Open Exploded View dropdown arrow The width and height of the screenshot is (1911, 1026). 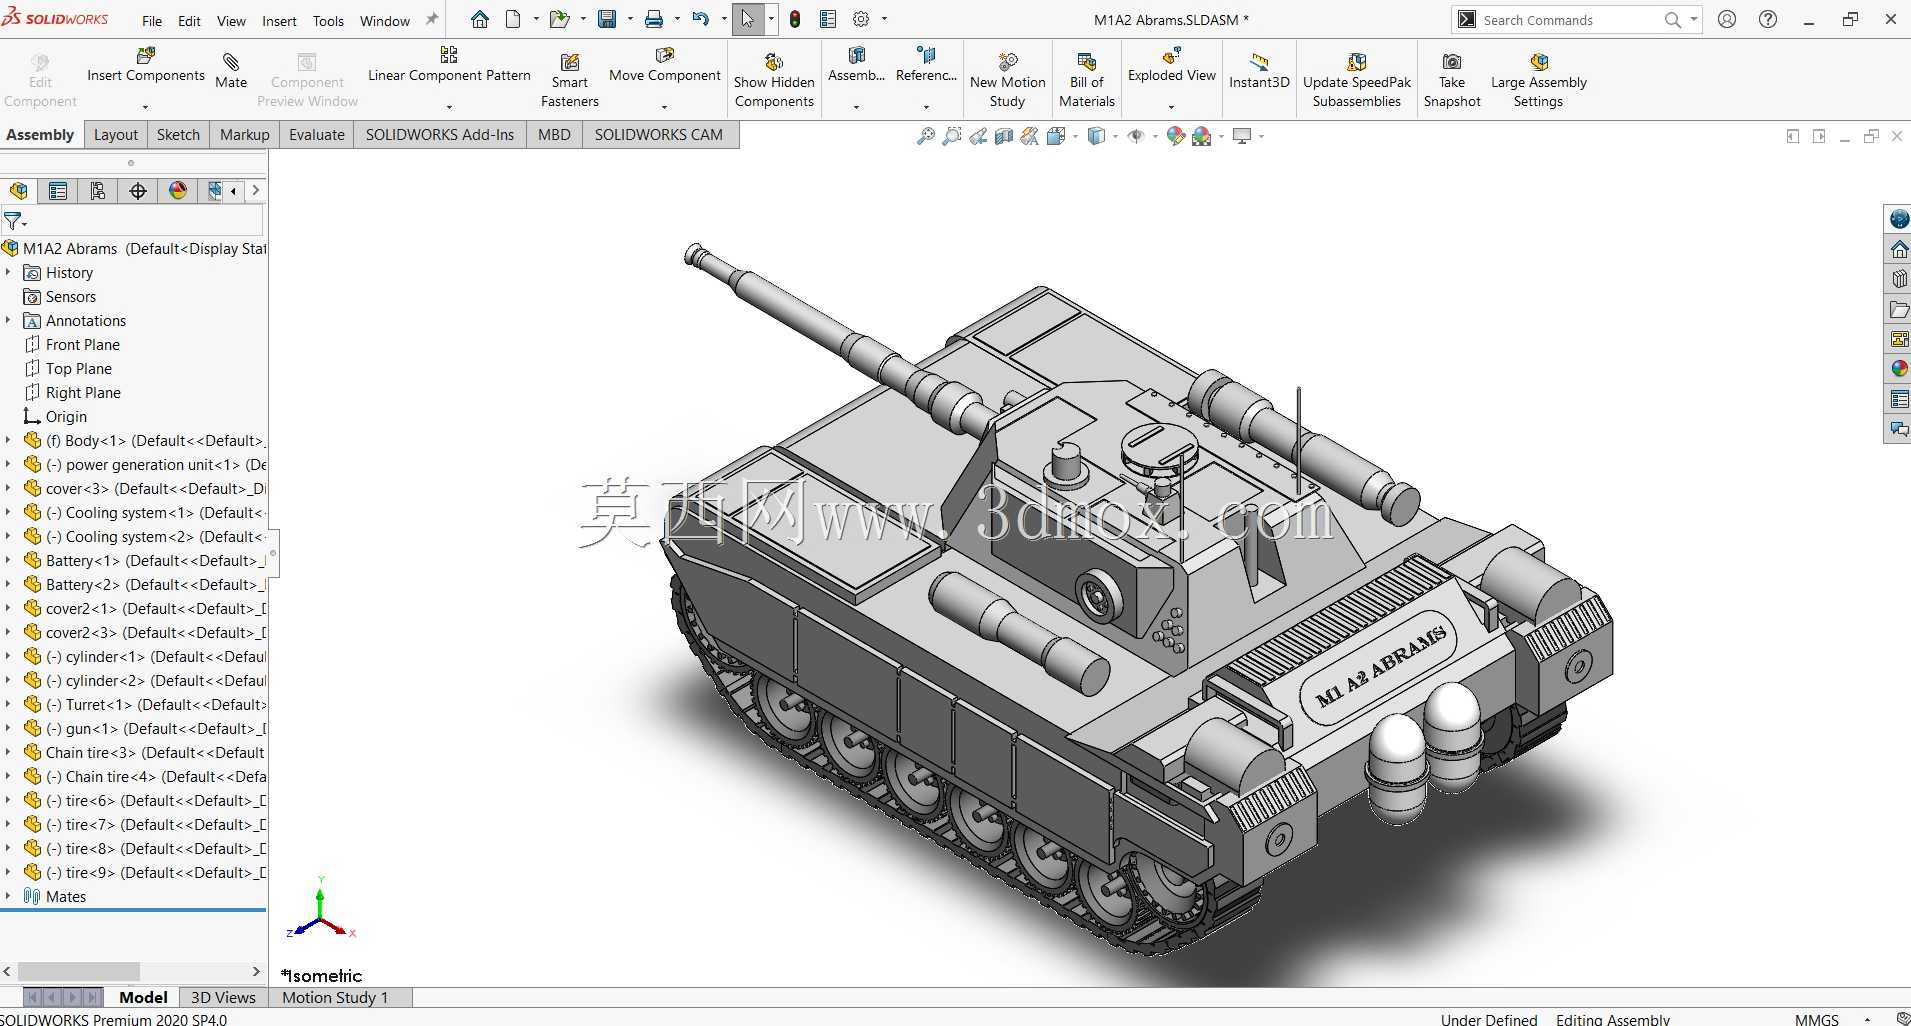click(x=1171, y=106)
